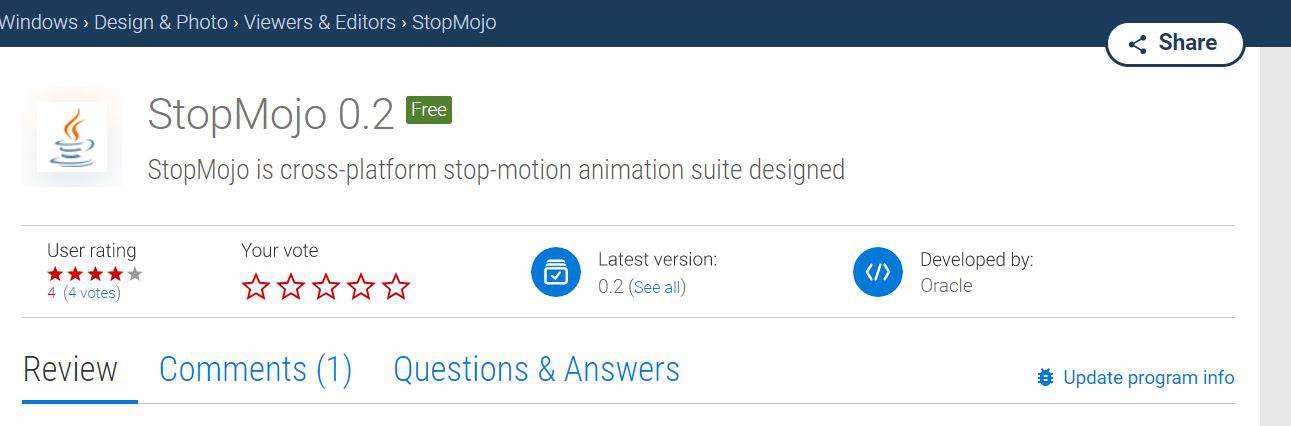Screen dimensions: 1291x426
Task: Click the latest version calendar icon
Action: [x=556, y=272]
